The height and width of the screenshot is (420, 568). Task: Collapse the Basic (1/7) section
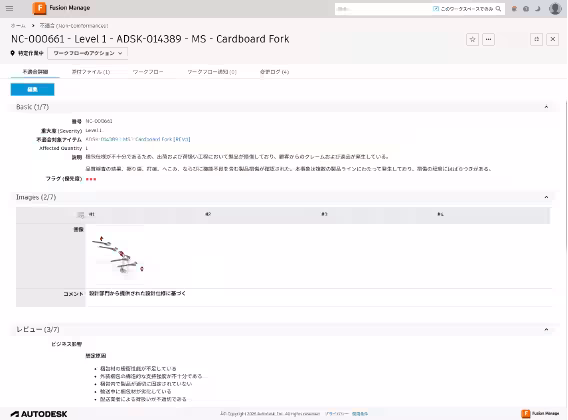[x=546, y=107]
